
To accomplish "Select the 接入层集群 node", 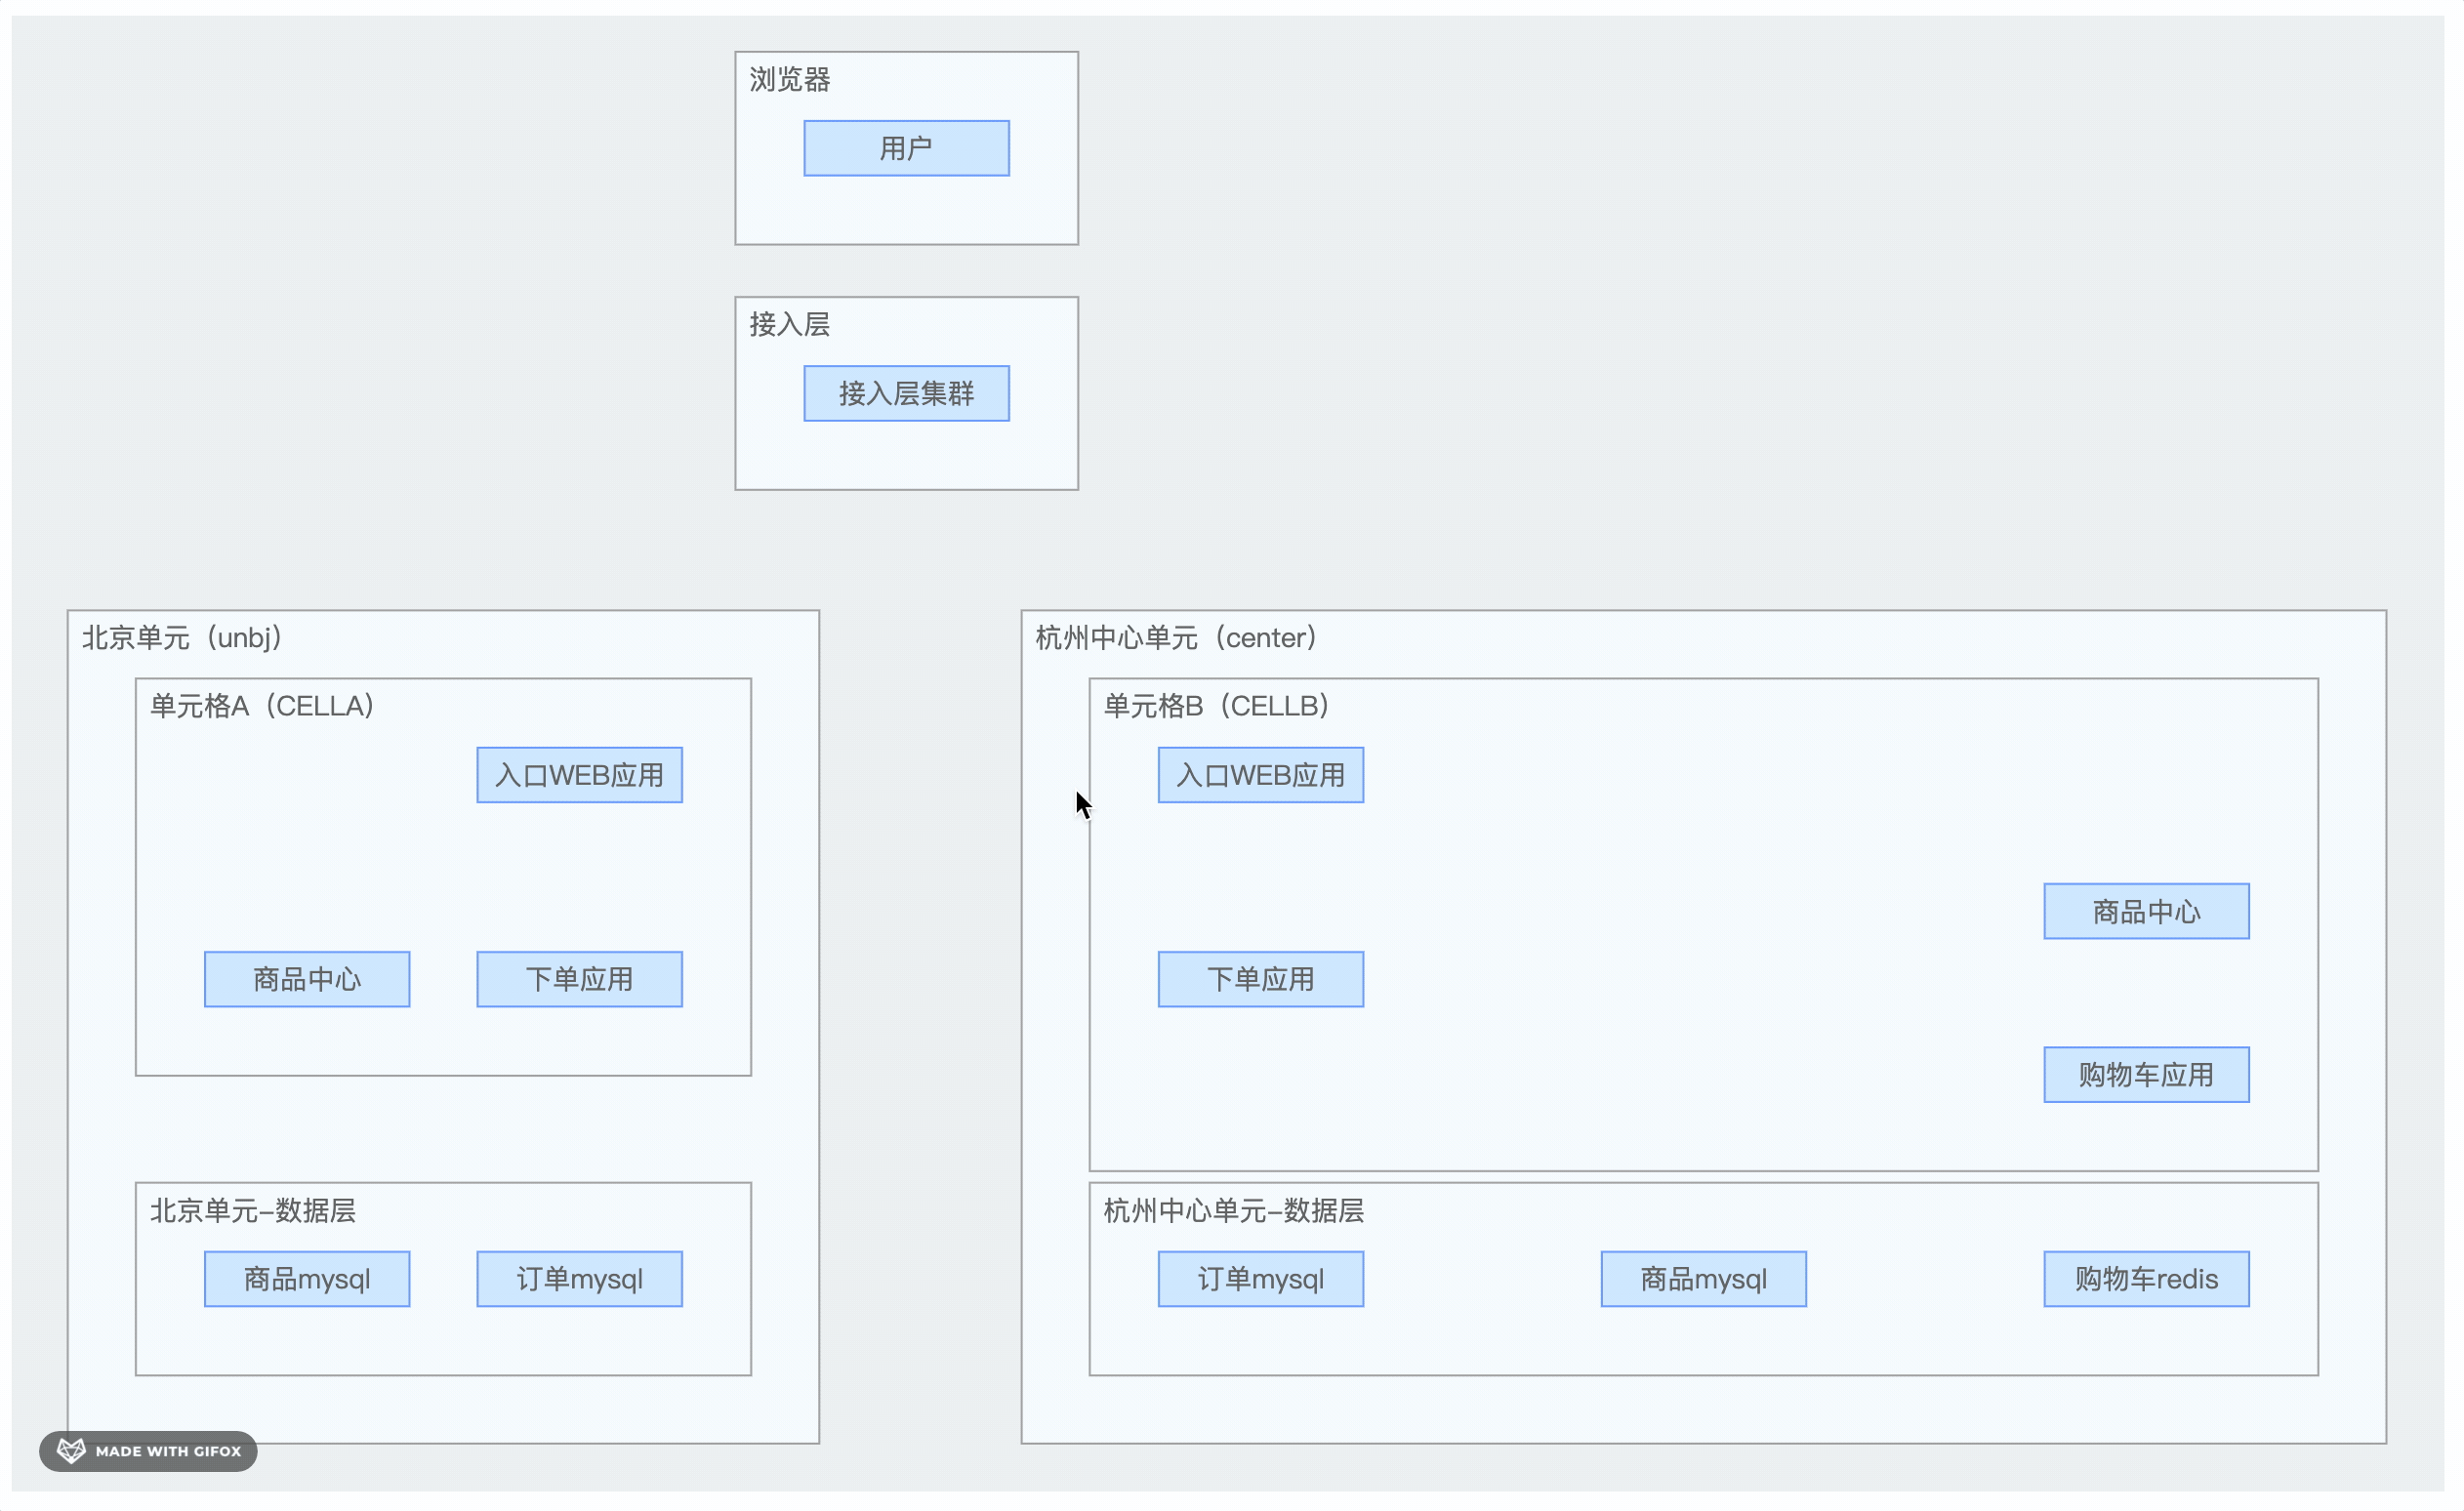I will 906,393.
